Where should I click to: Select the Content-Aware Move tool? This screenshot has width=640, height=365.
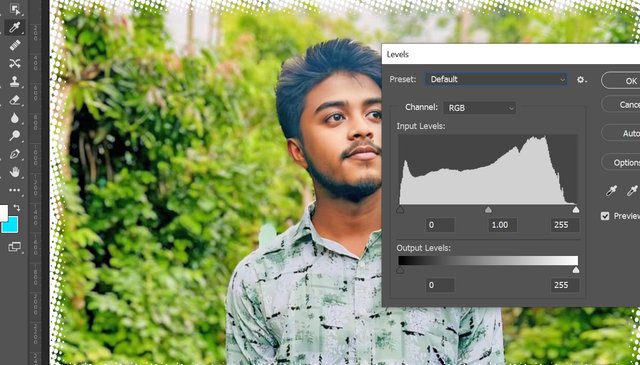[x=15, y=63]
